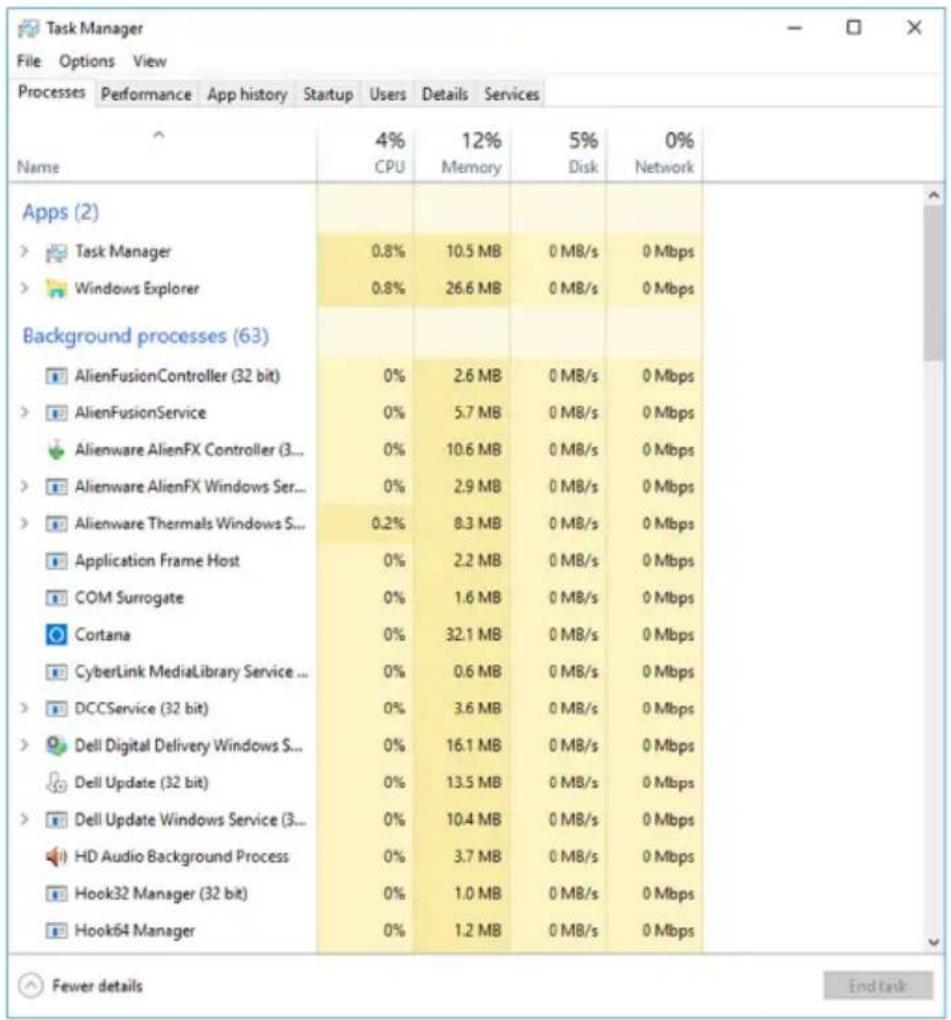The height and width of the screenshot is (1020, 951).
Task: Select the Processes tab
Action: click(51, 92)
